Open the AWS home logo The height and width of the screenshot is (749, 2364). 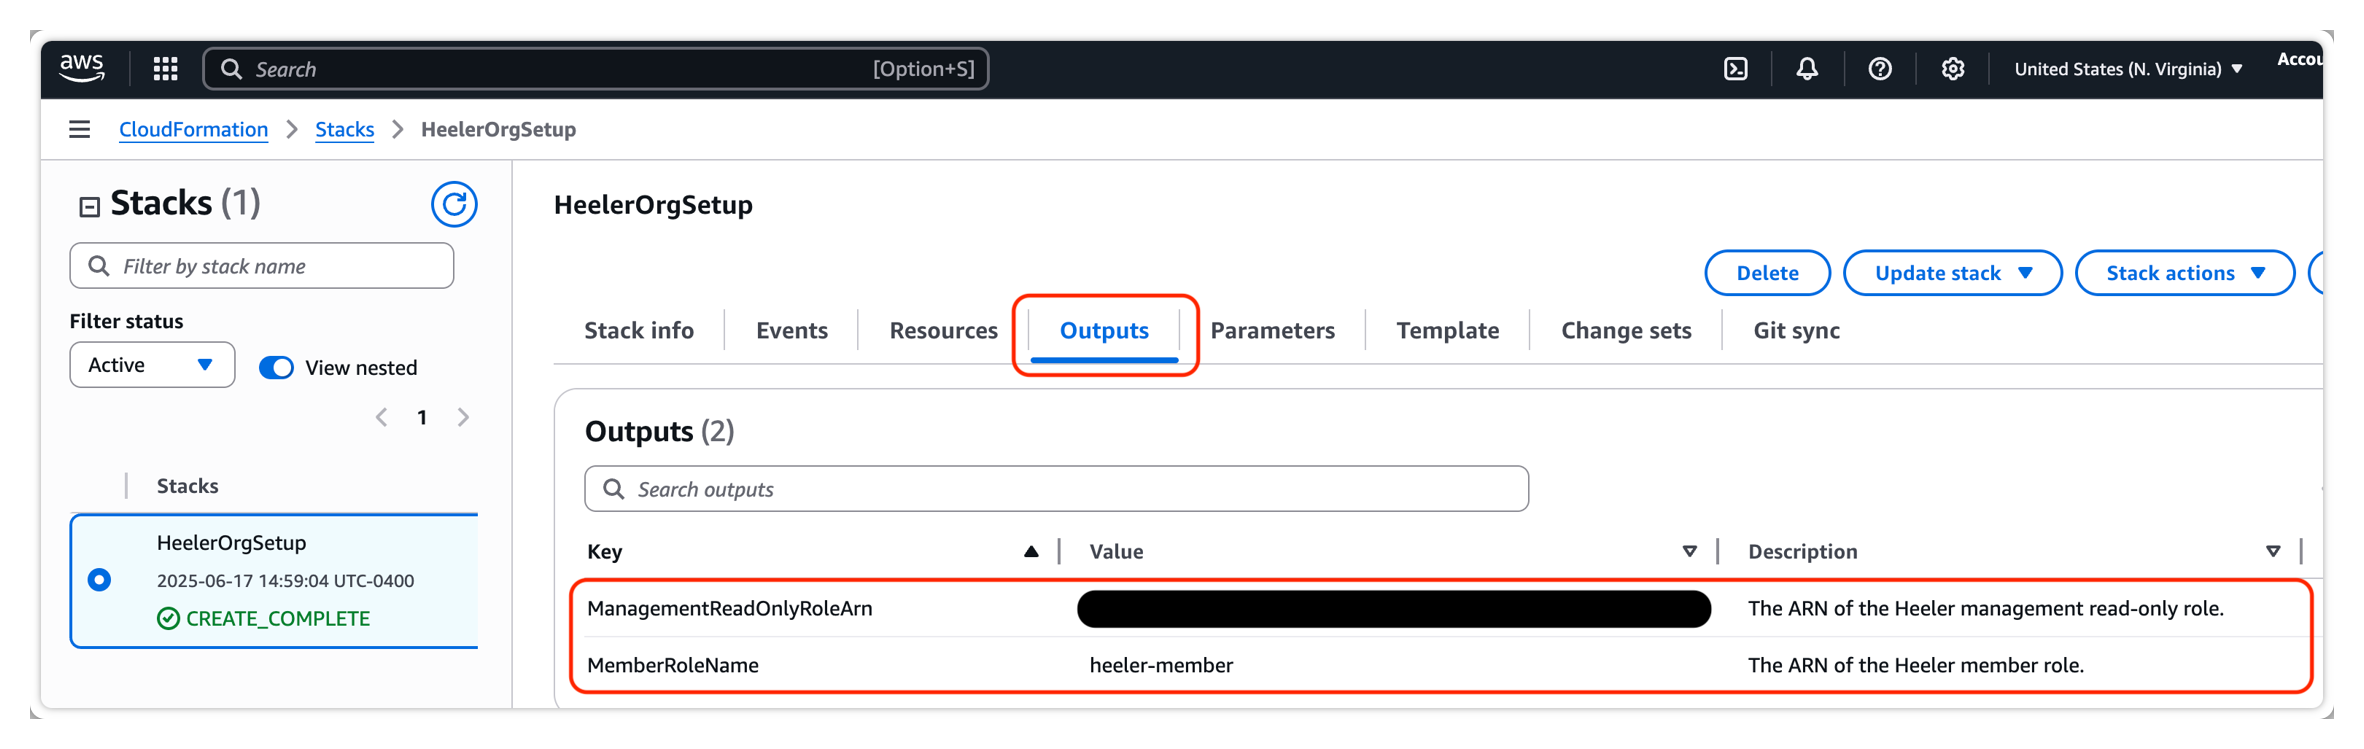(x=82, y=68)
